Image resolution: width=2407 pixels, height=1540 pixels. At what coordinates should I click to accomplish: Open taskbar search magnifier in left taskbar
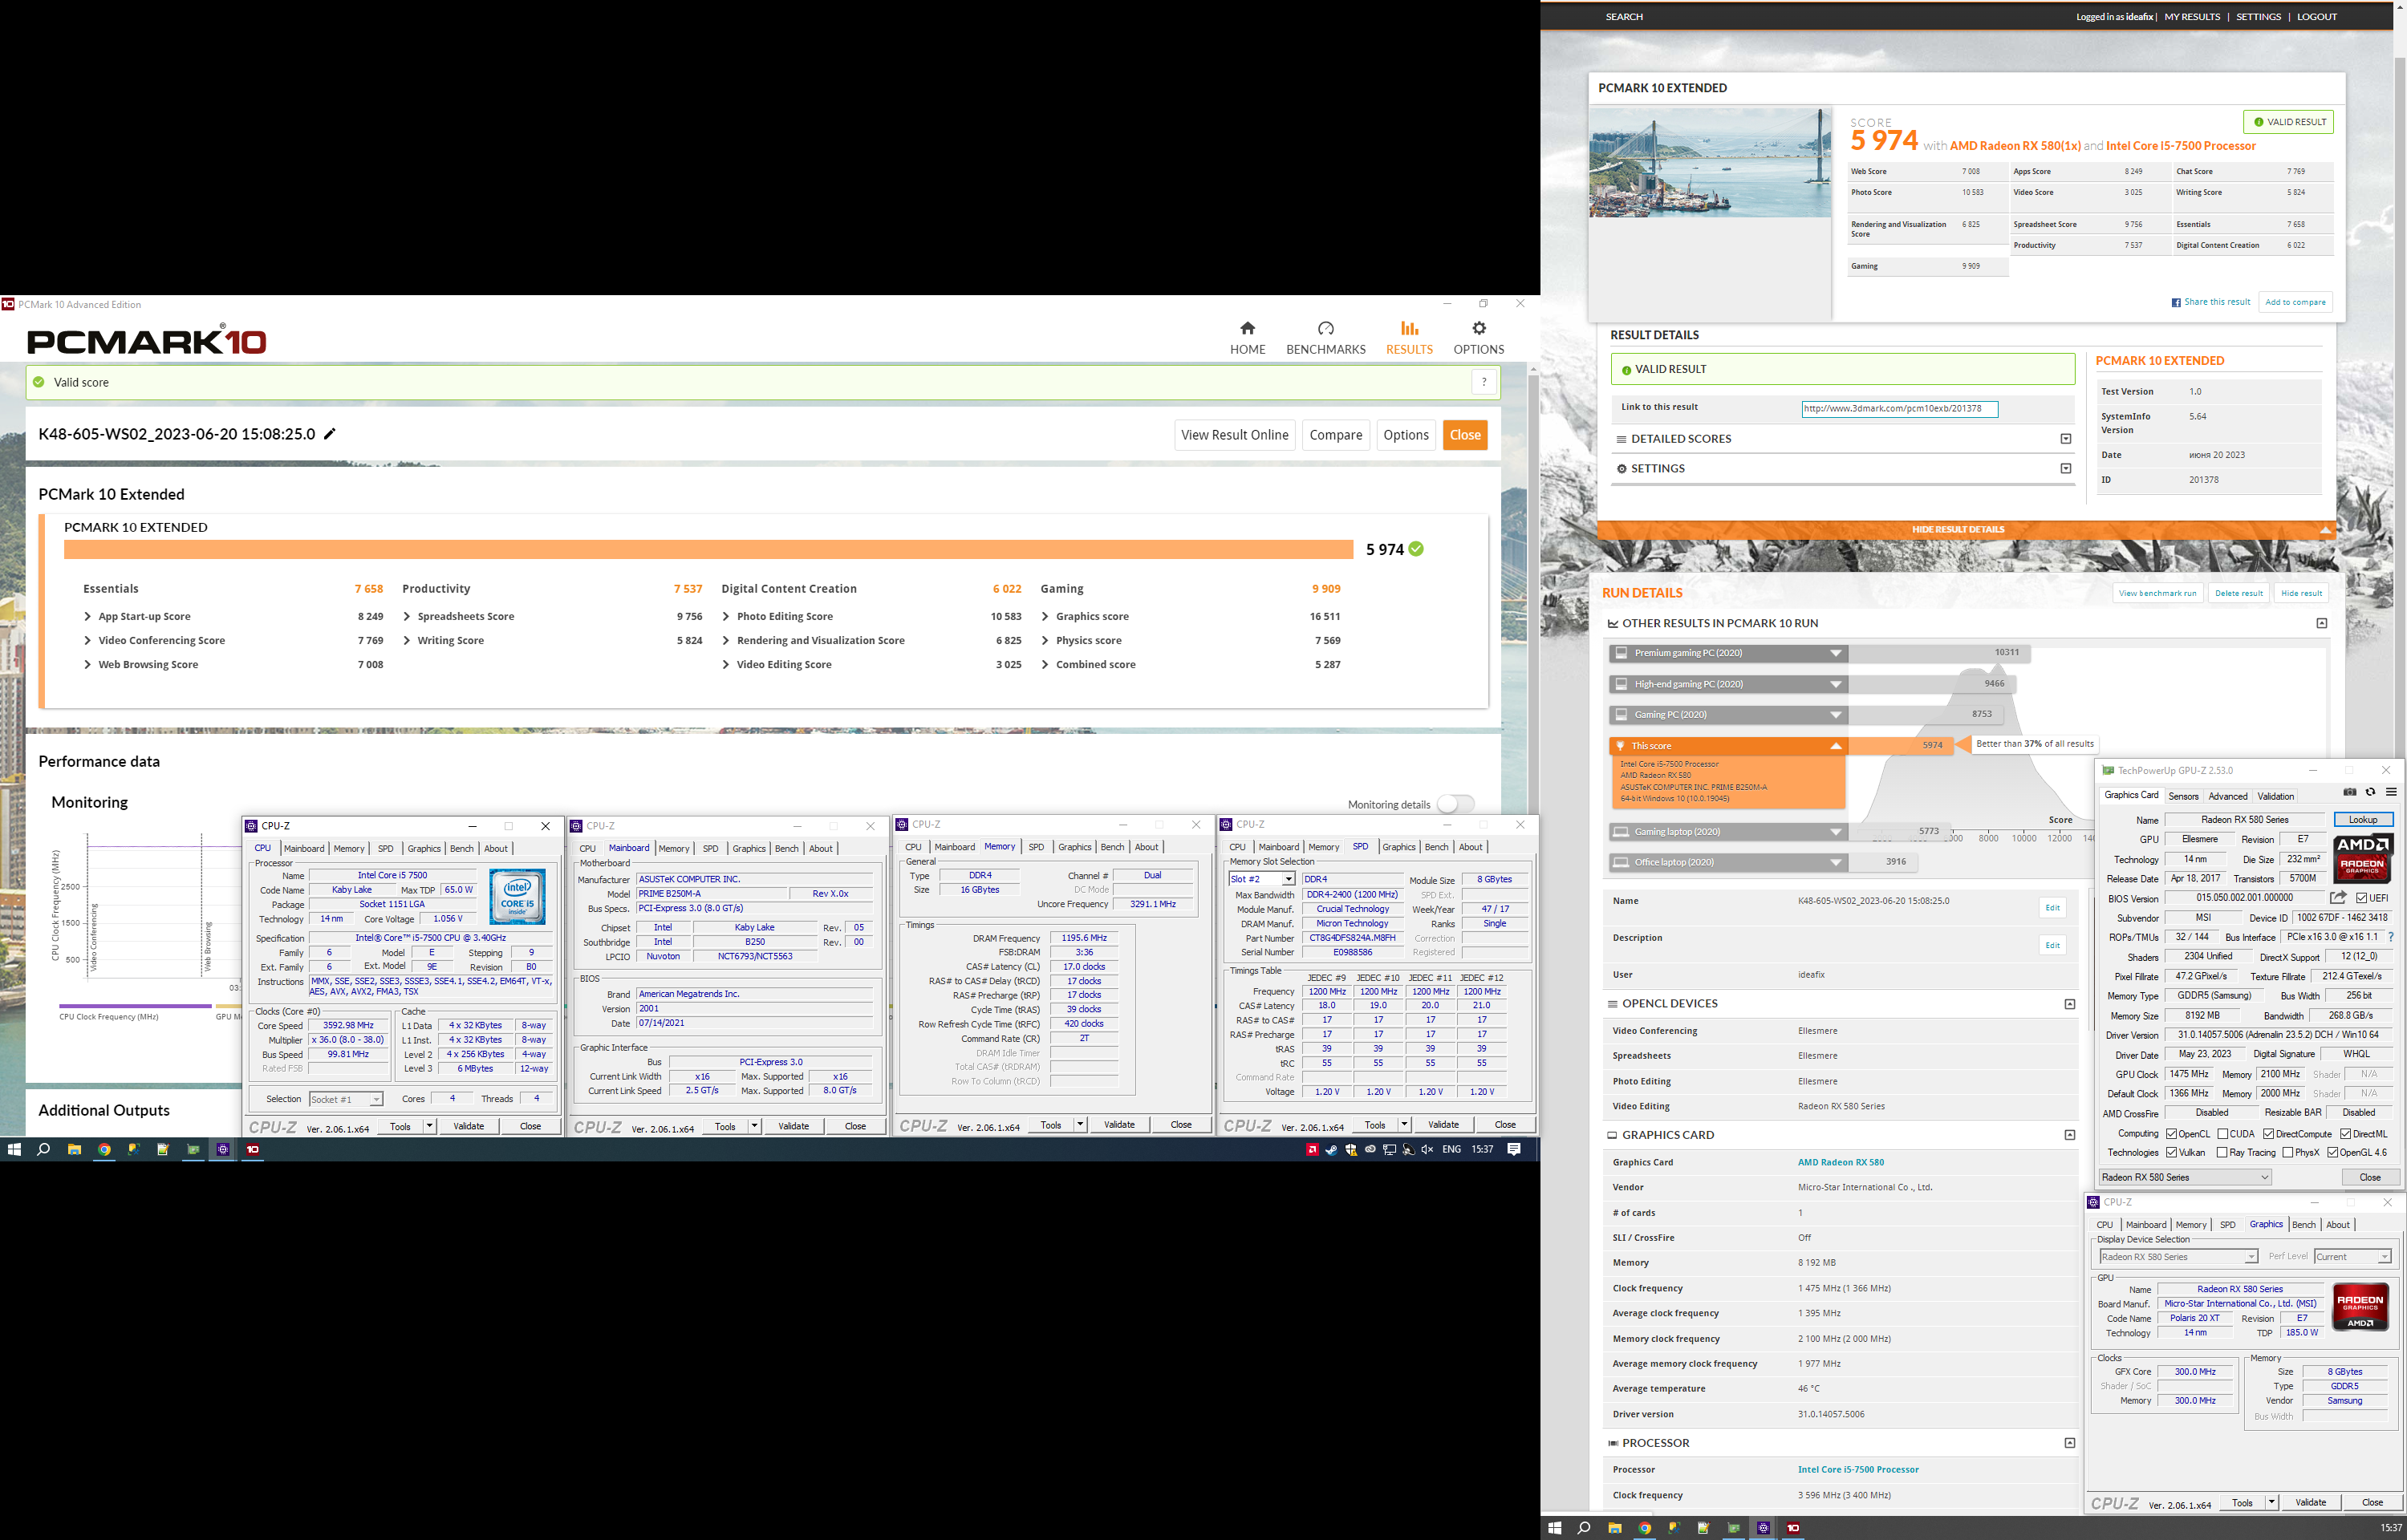44,1149
